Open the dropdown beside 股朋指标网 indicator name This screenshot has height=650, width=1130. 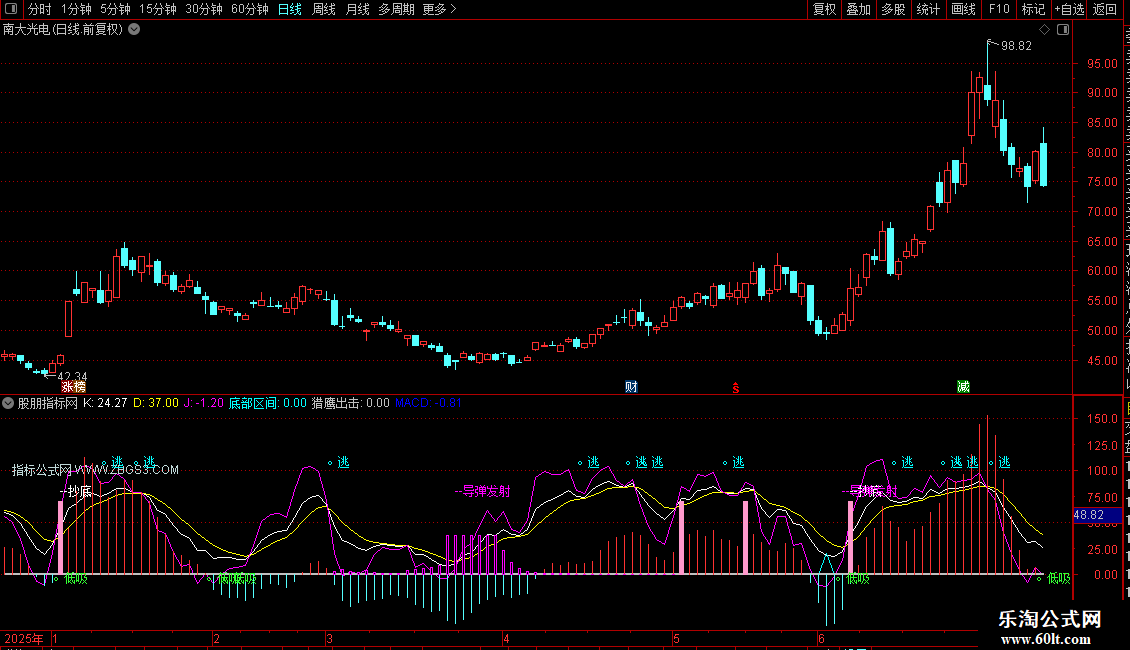click(8, 403)
